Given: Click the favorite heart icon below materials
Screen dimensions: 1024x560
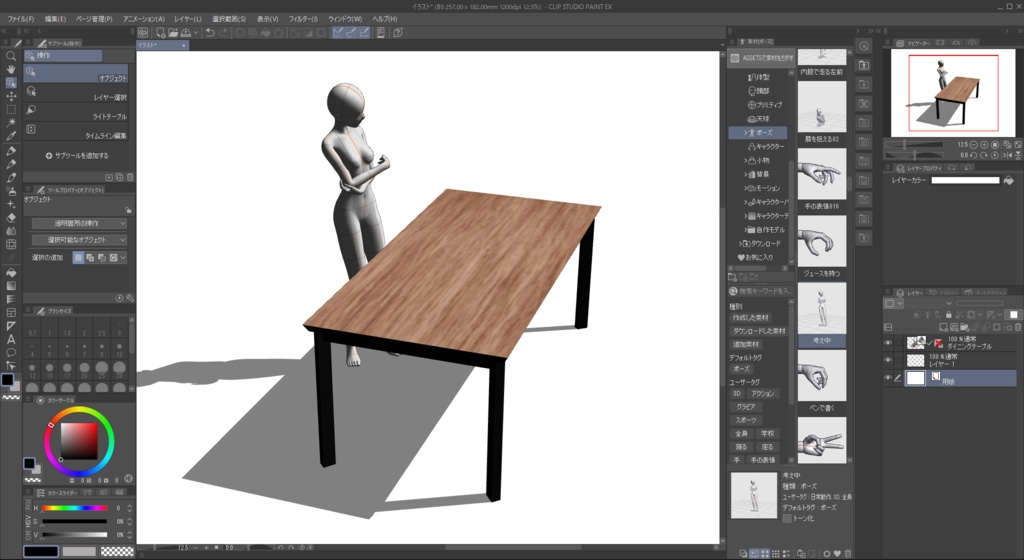Looking at the screenshot, I should click(x=837, y=553).
